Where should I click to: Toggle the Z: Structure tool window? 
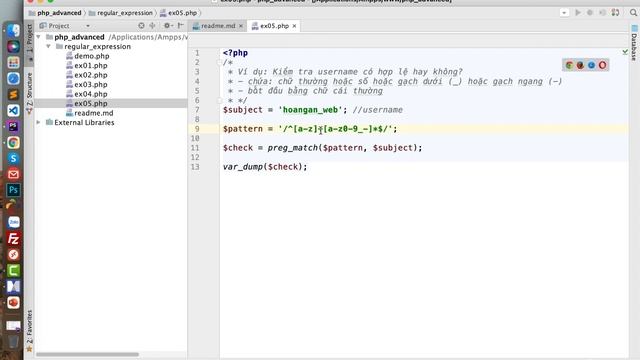[29, 93]
